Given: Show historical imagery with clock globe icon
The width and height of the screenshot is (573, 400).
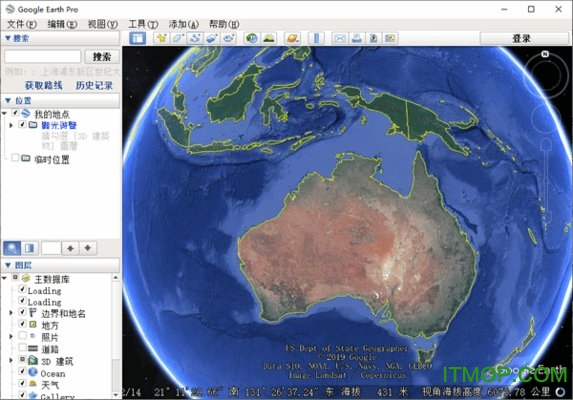Looking at the screenshot, I should pos(252,38).
